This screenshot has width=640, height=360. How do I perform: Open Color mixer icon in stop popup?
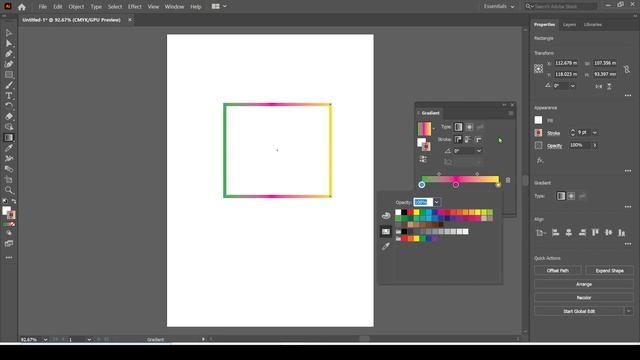pyautogui.click(x=386, y=215)
